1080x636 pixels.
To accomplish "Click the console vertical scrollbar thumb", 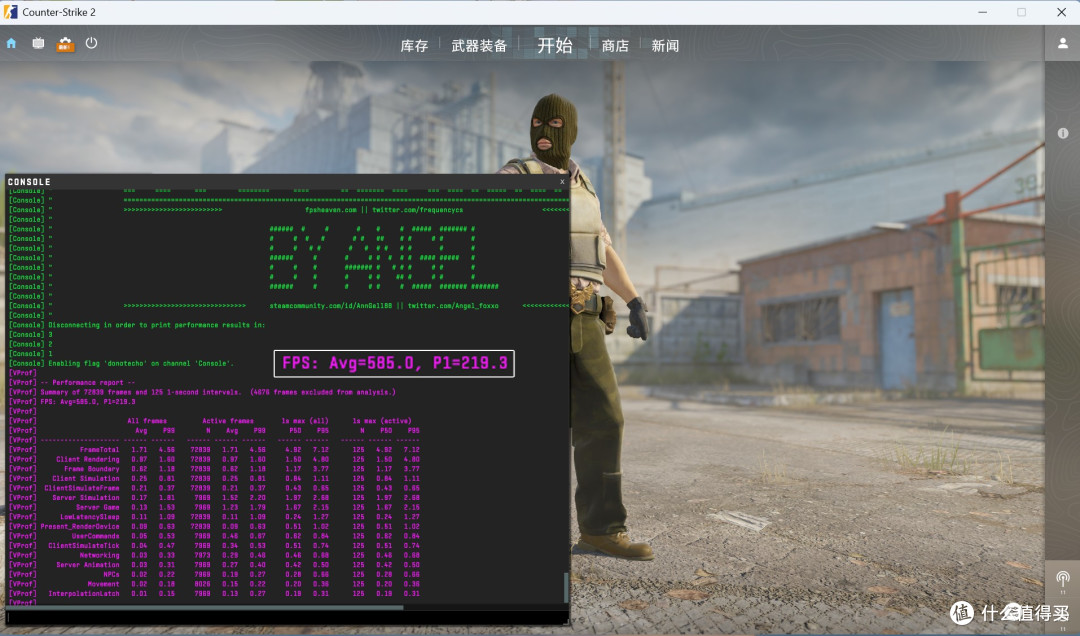I will 566,588.
